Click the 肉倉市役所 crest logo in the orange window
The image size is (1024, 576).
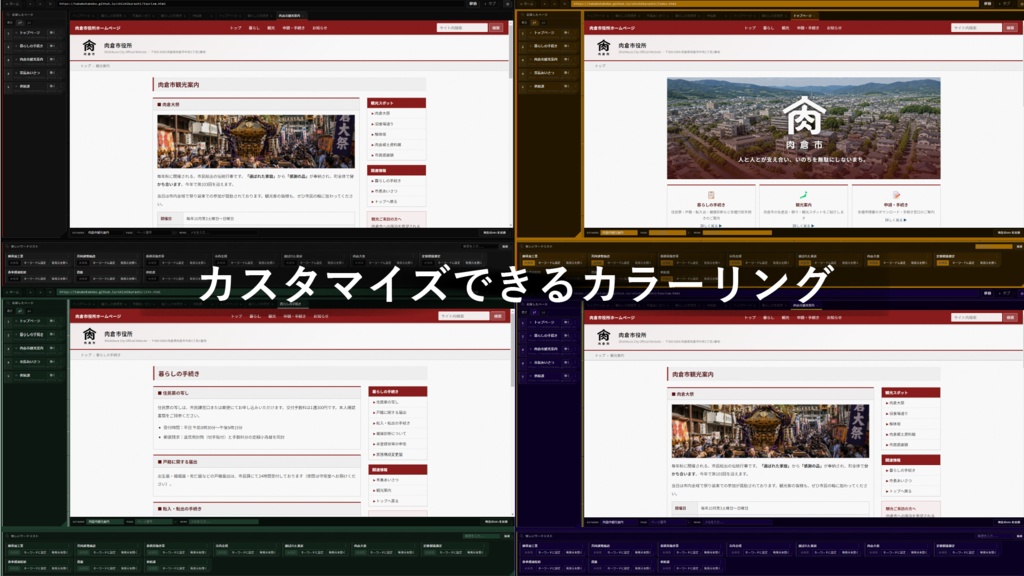point(603,47)
